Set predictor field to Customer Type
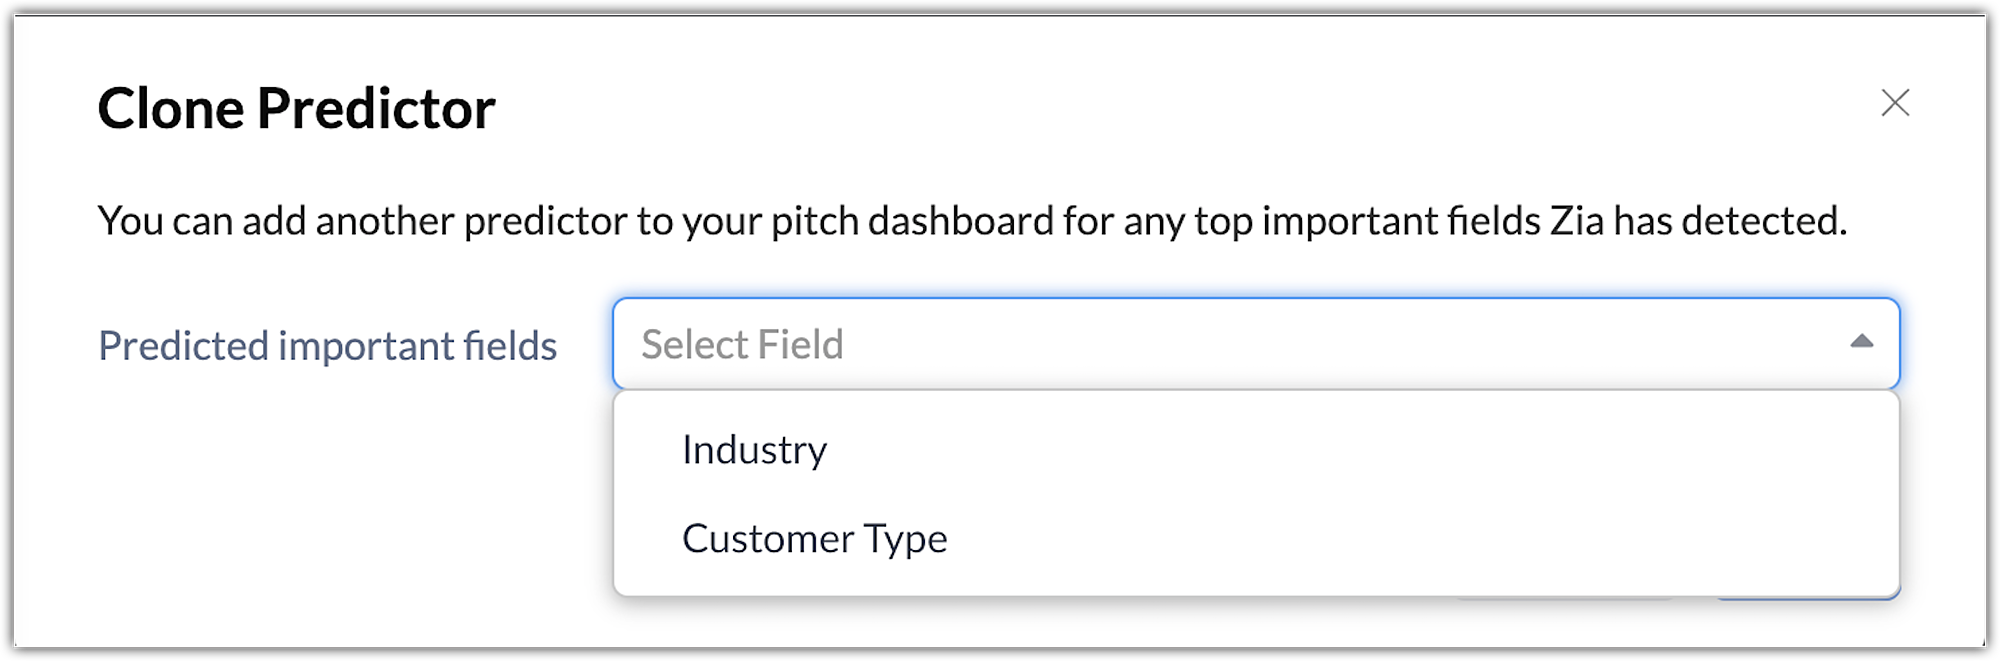This screenshot has height=661, width=2000. [x=814, y=539]
